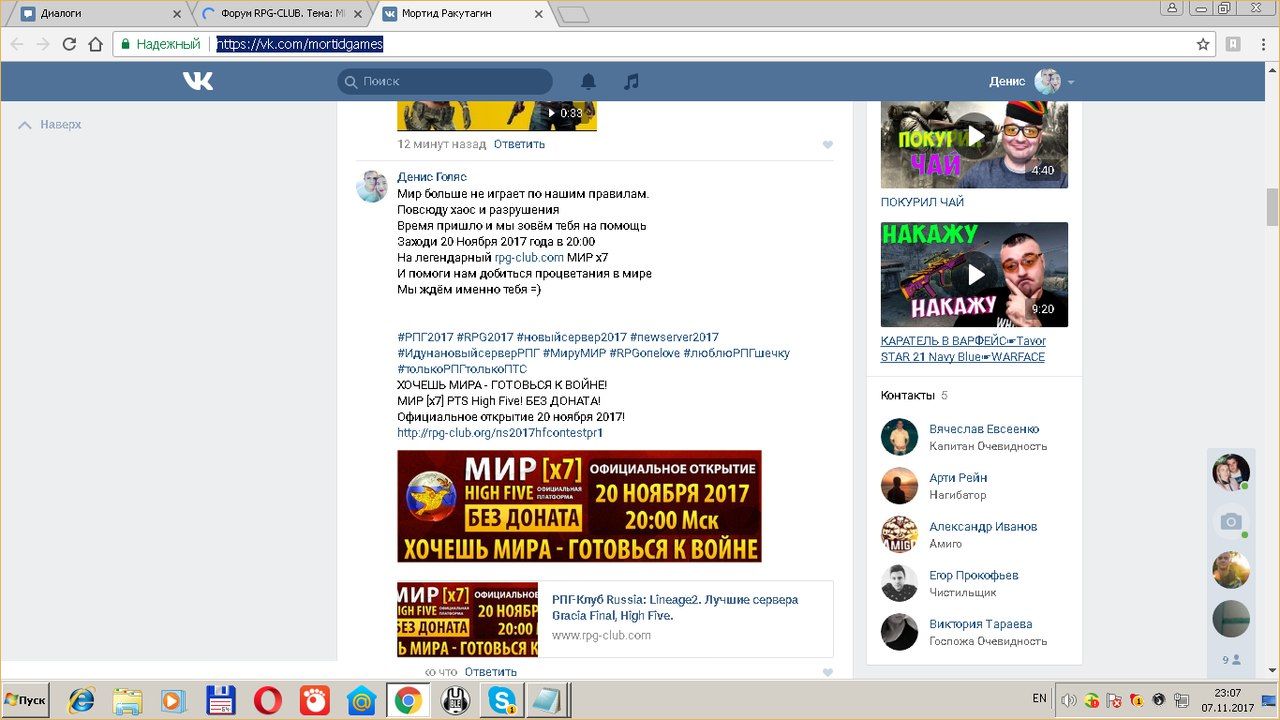Reload the page with the refresh icon
This screenshot has height=720, width=1280.
click(x=69, y=44)
